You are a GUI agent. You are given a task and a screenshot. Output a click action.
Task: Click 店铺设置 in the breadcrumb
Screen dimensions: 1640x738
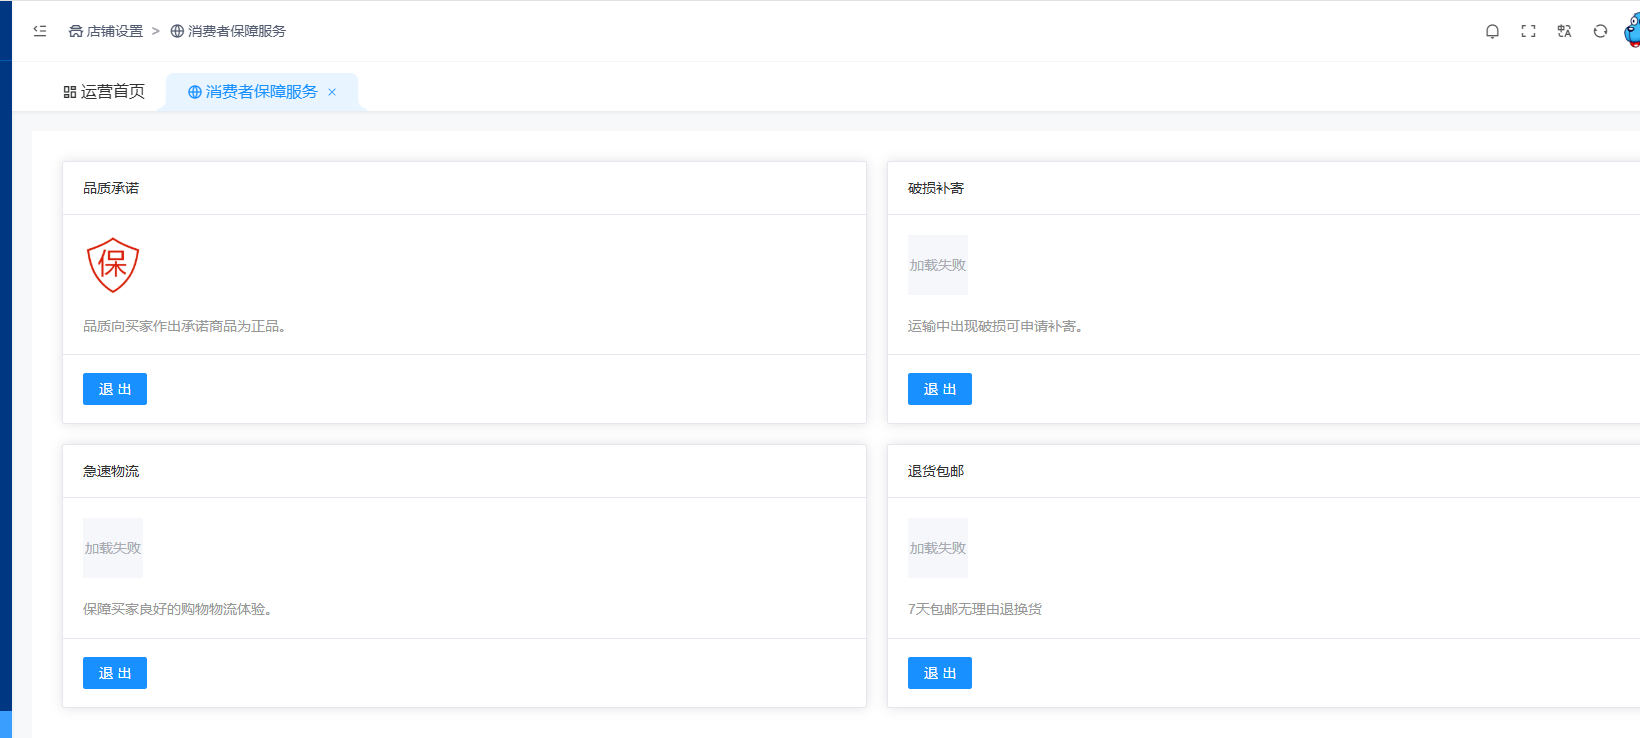point(114,31)
